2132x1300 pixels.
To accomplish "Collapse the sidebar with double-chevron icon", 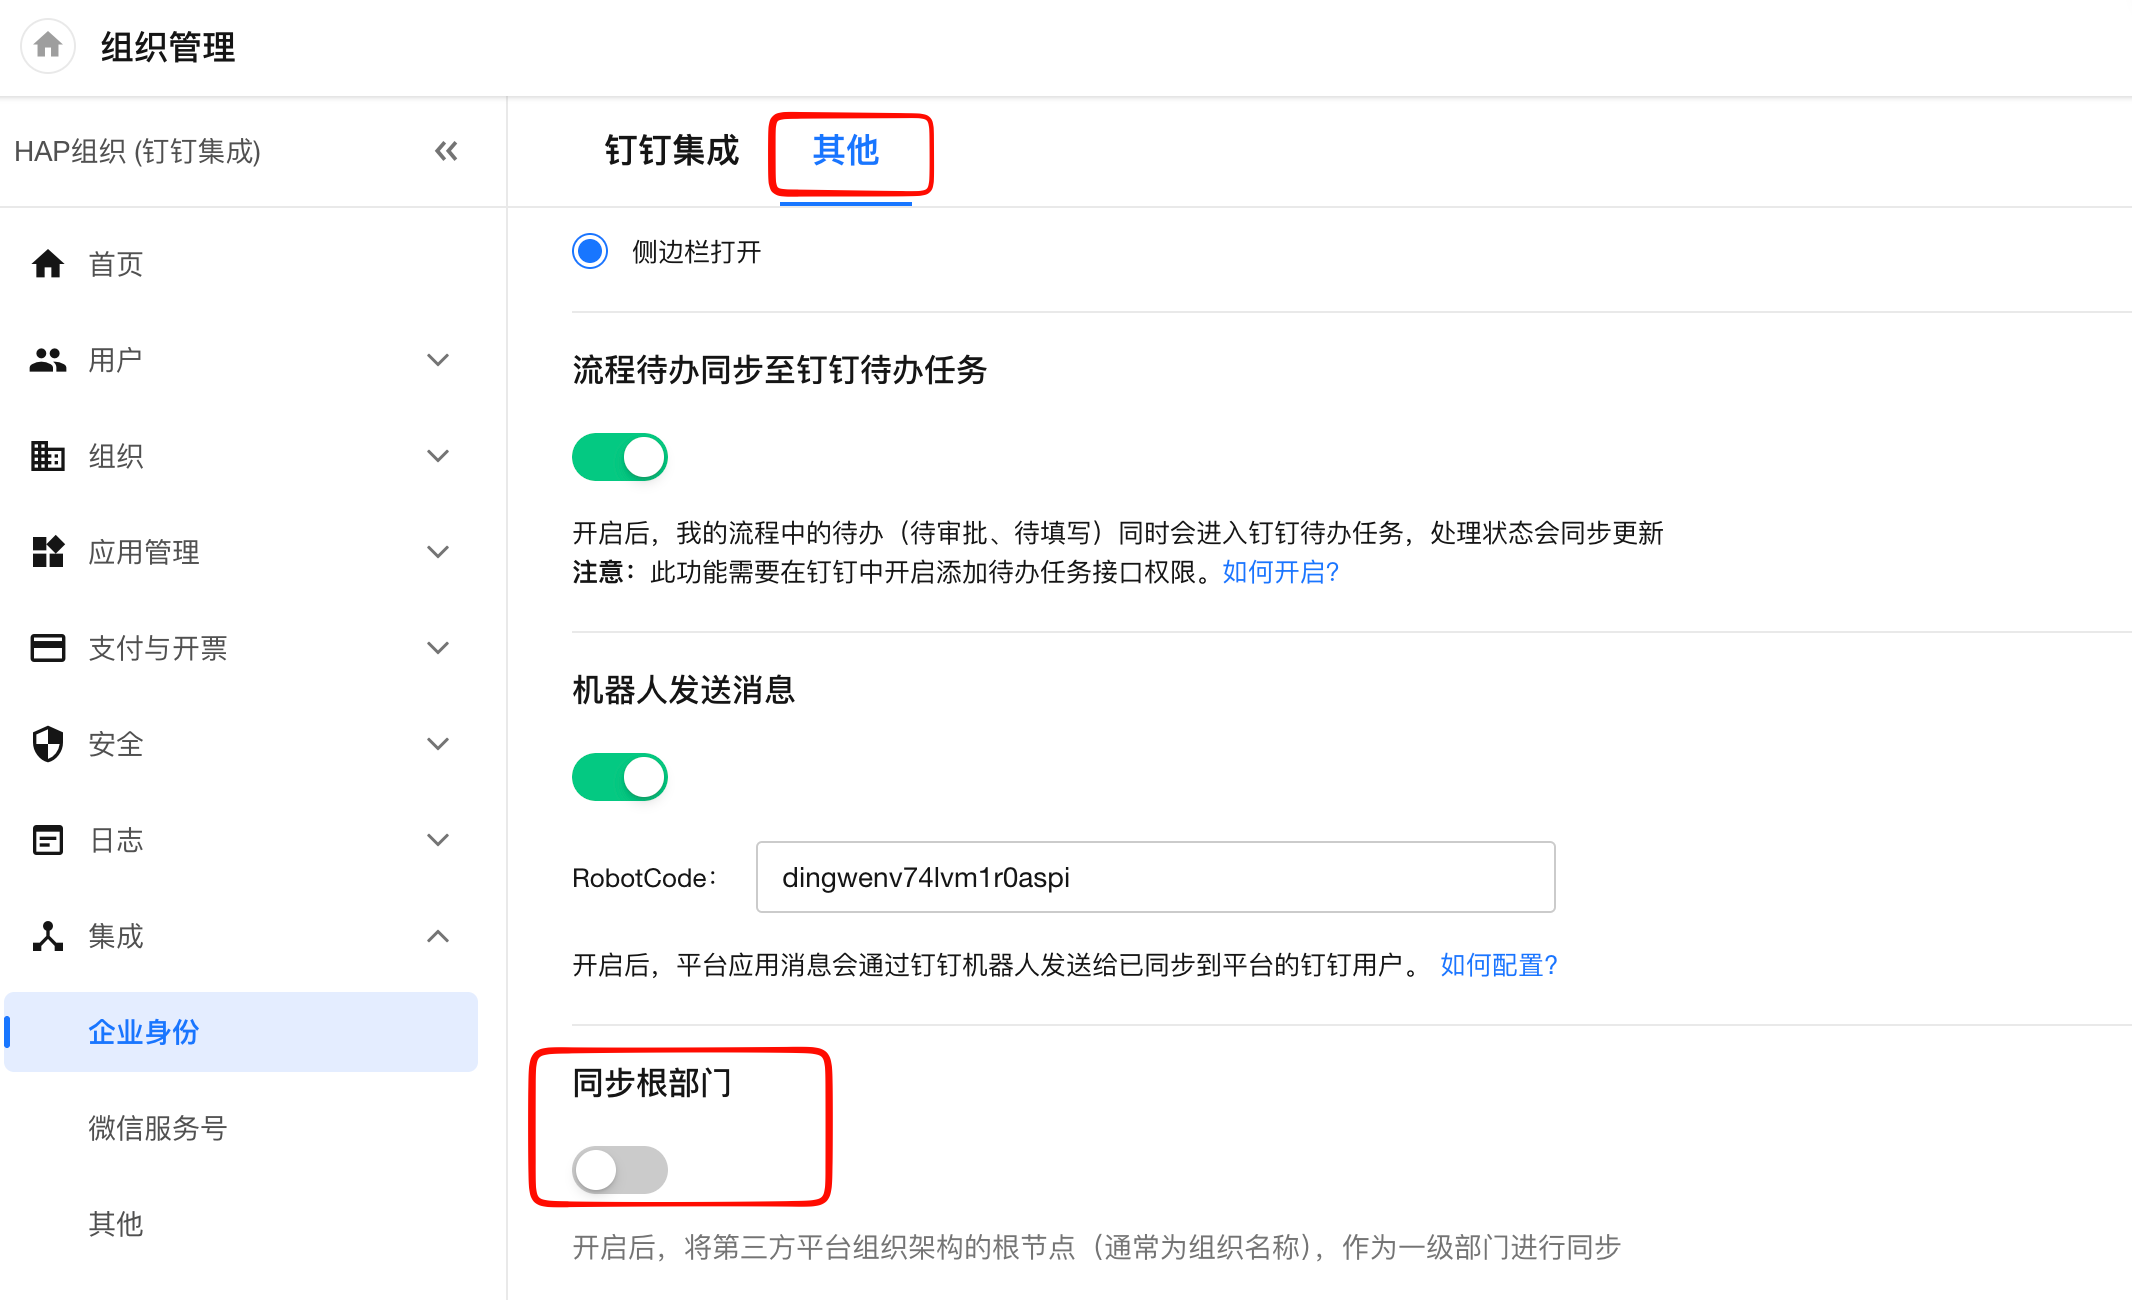I will click(446, 151).
